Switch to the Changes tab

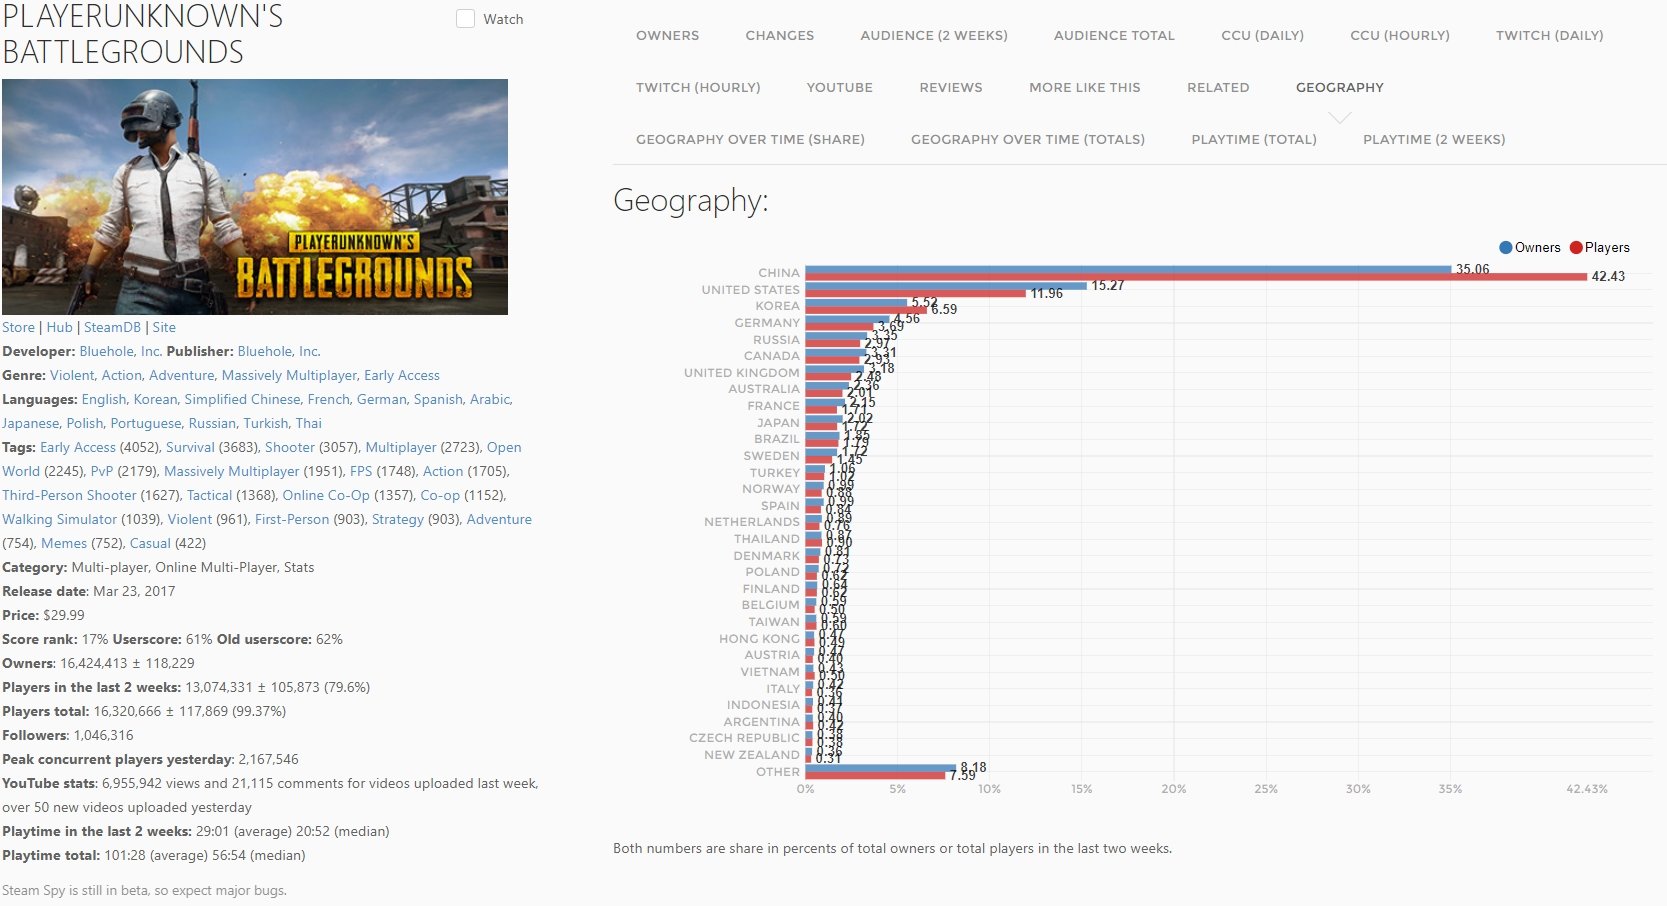(x=780, y=35)
